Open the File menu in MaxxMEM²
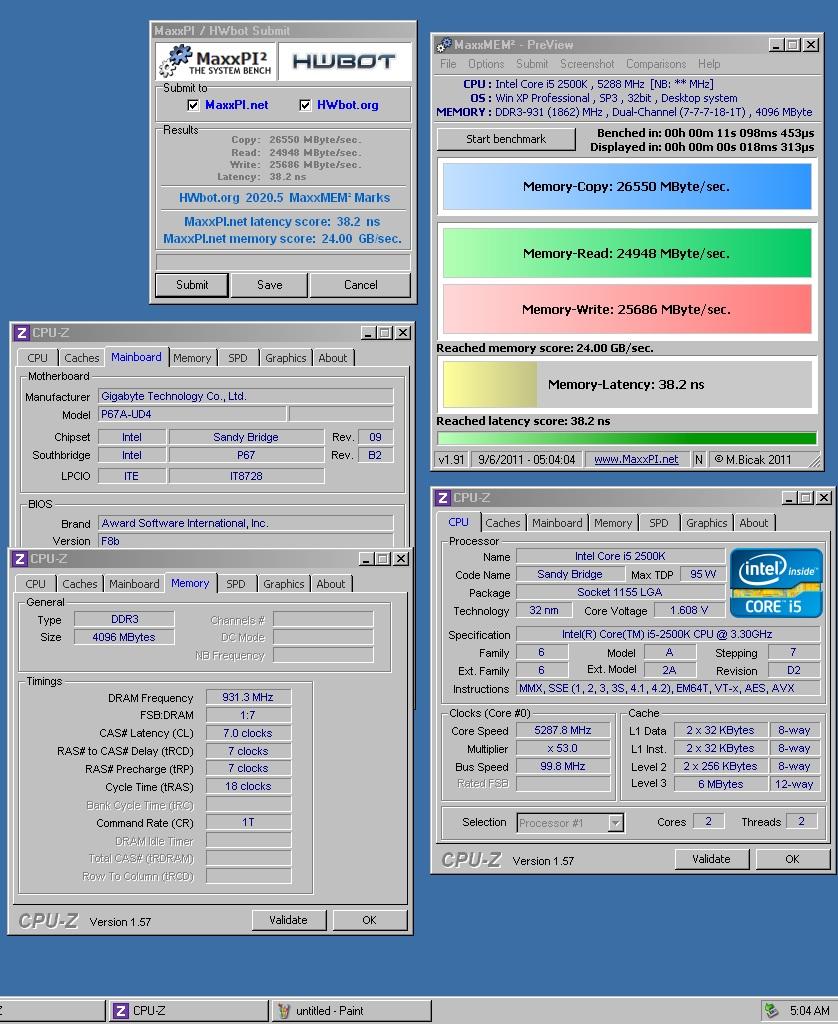 click(x=448, y=64)
